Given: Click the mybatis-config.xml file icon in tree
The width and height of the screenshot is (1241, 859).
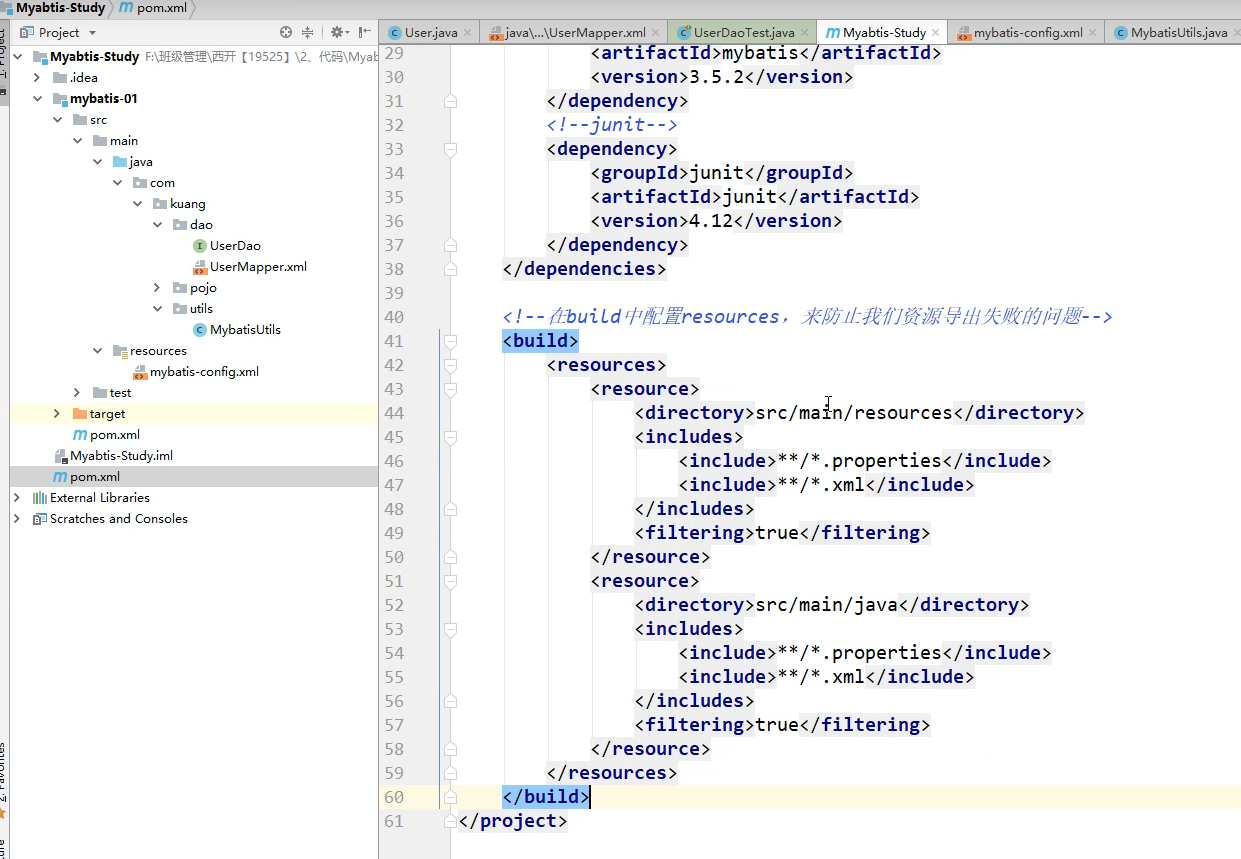Looking at the screenshot, I should click(x=140, y=372).
